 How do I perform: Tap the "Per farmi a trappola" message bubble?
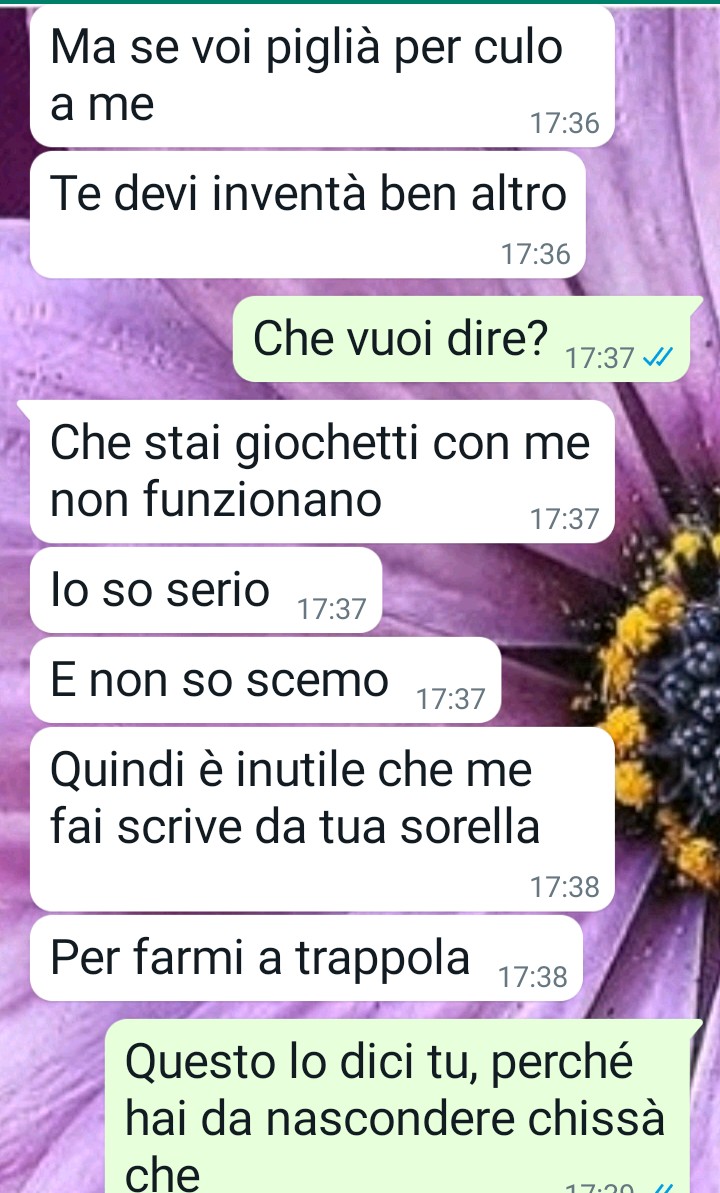pos(306,958)
